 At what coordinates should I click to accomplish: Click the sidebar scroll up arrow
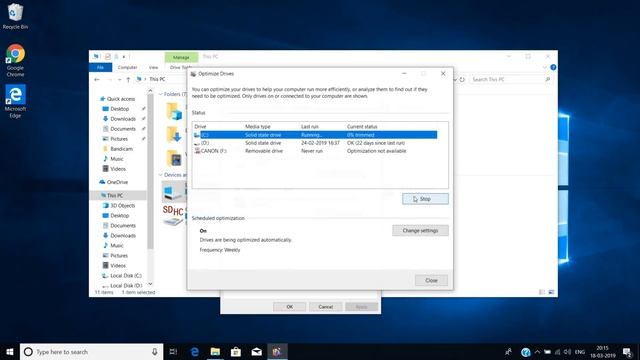(x=150, y=91)
